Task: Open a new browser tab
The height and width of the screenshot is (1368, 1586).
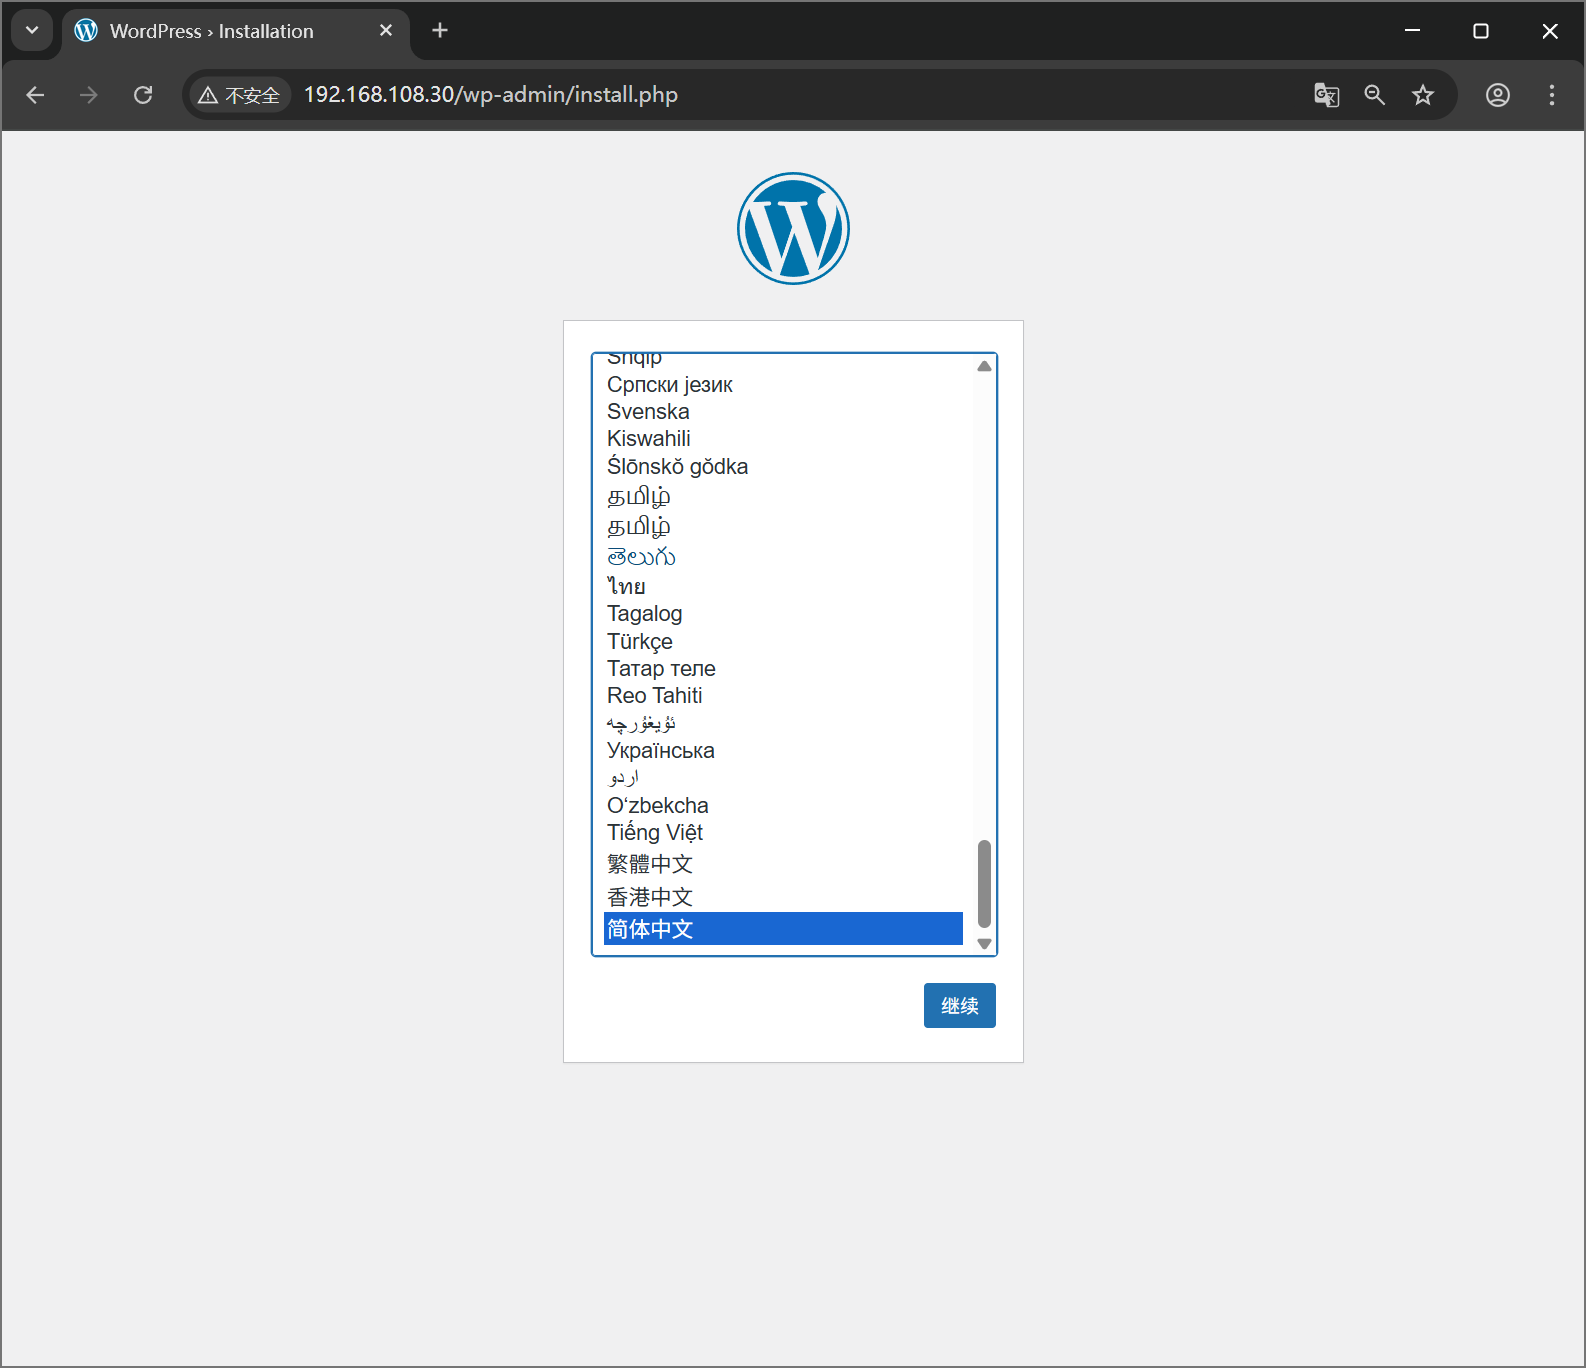Action: coord(440,31)
